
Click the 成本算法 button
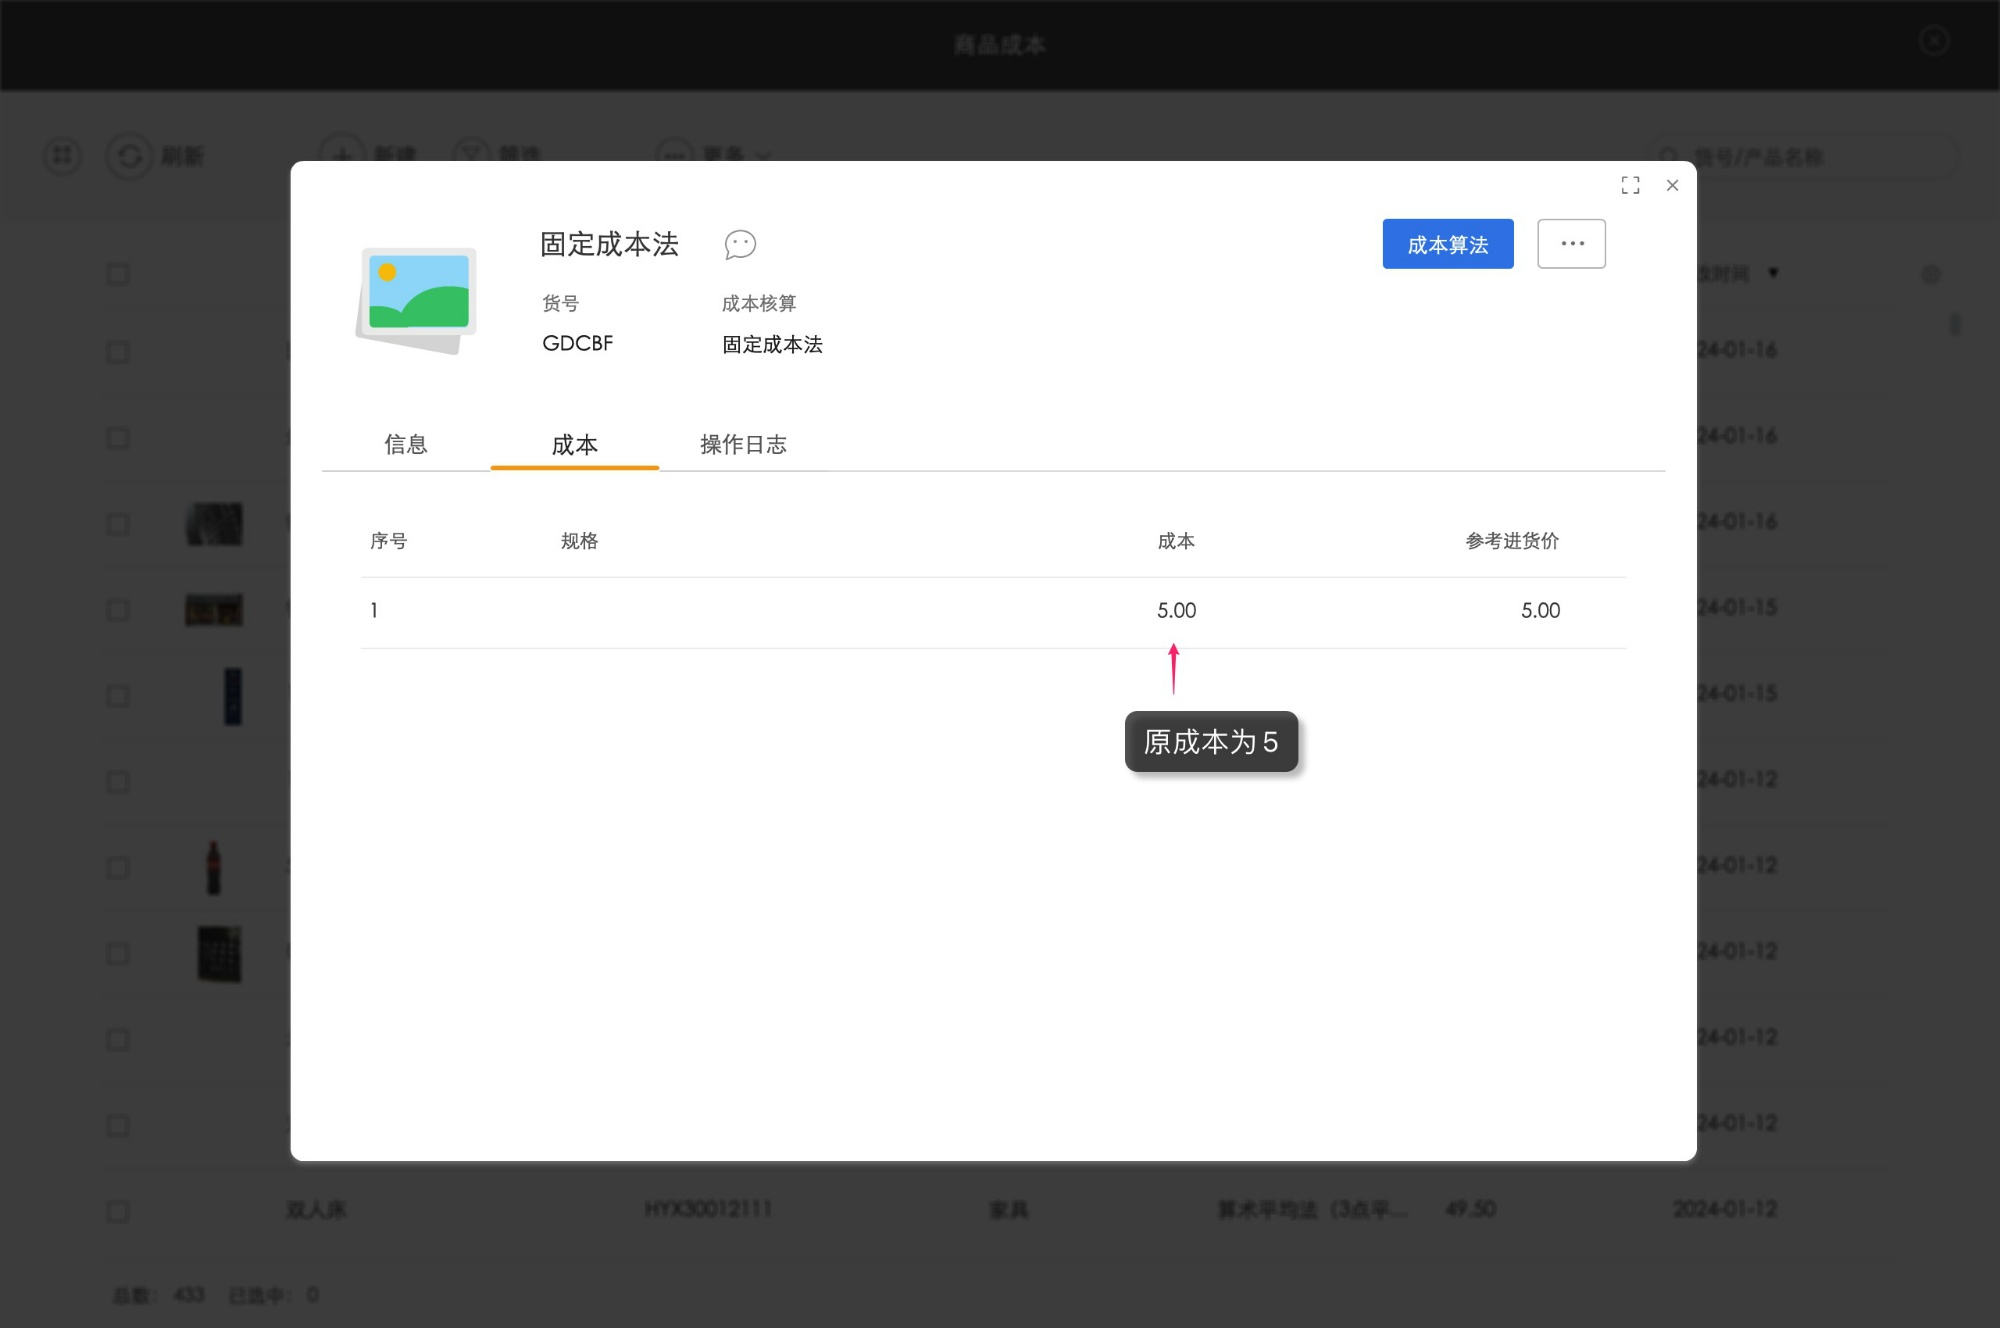coord(1447,244)
